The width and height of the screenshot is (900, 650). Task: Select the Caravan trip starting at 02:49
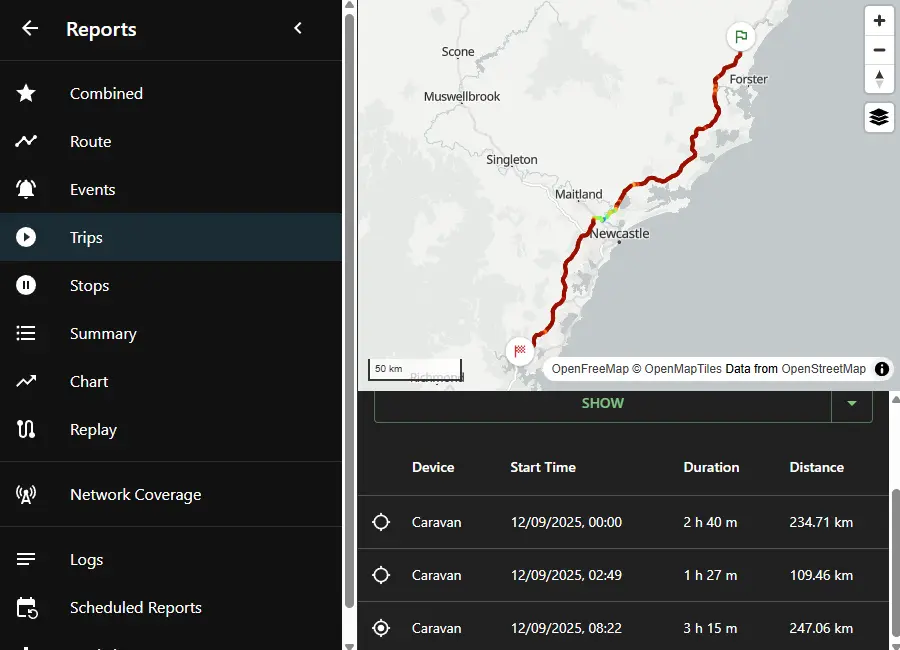381,575
